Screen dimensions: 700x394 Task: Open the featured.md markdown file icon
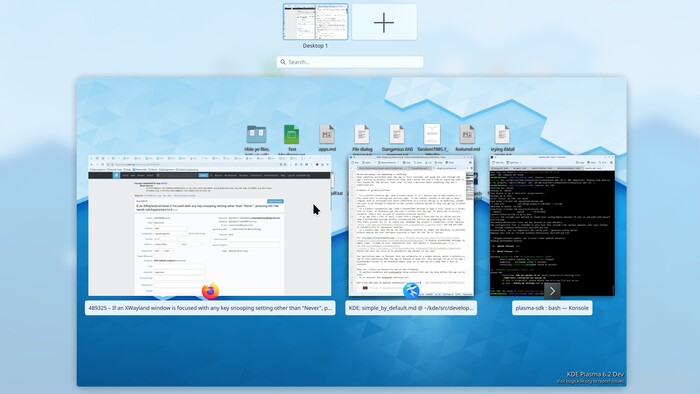[x=467, y=134]
